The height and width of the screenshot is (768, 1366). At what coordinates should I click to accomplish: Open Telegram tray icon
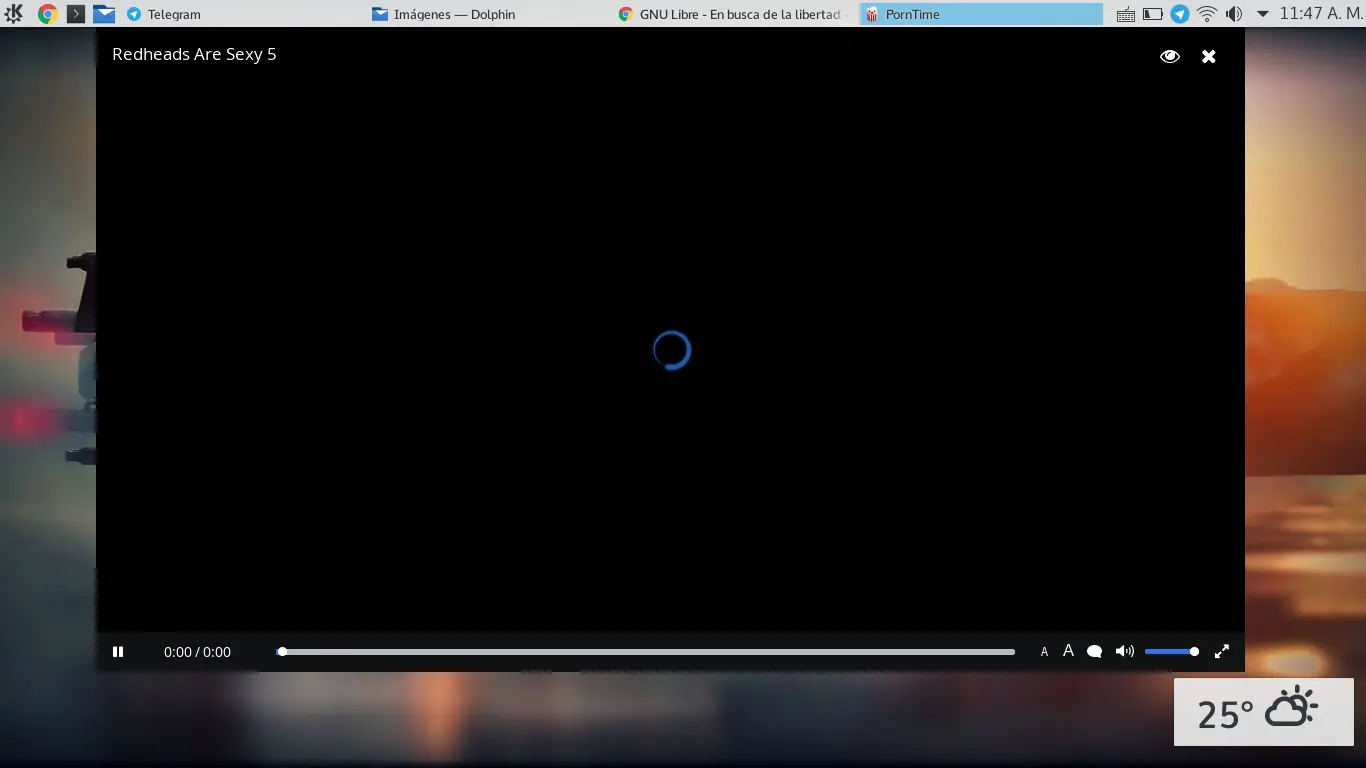tap(1180, 14)
